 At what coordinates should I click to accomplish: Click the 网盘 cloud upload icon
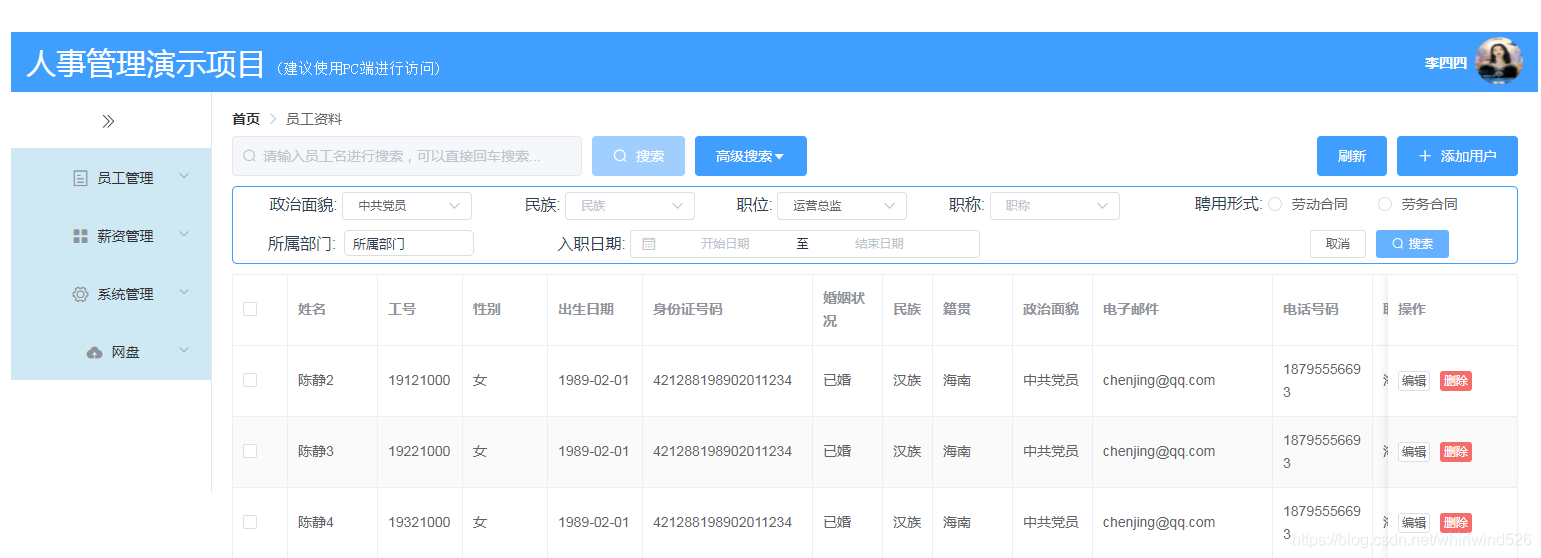(95, 352)
